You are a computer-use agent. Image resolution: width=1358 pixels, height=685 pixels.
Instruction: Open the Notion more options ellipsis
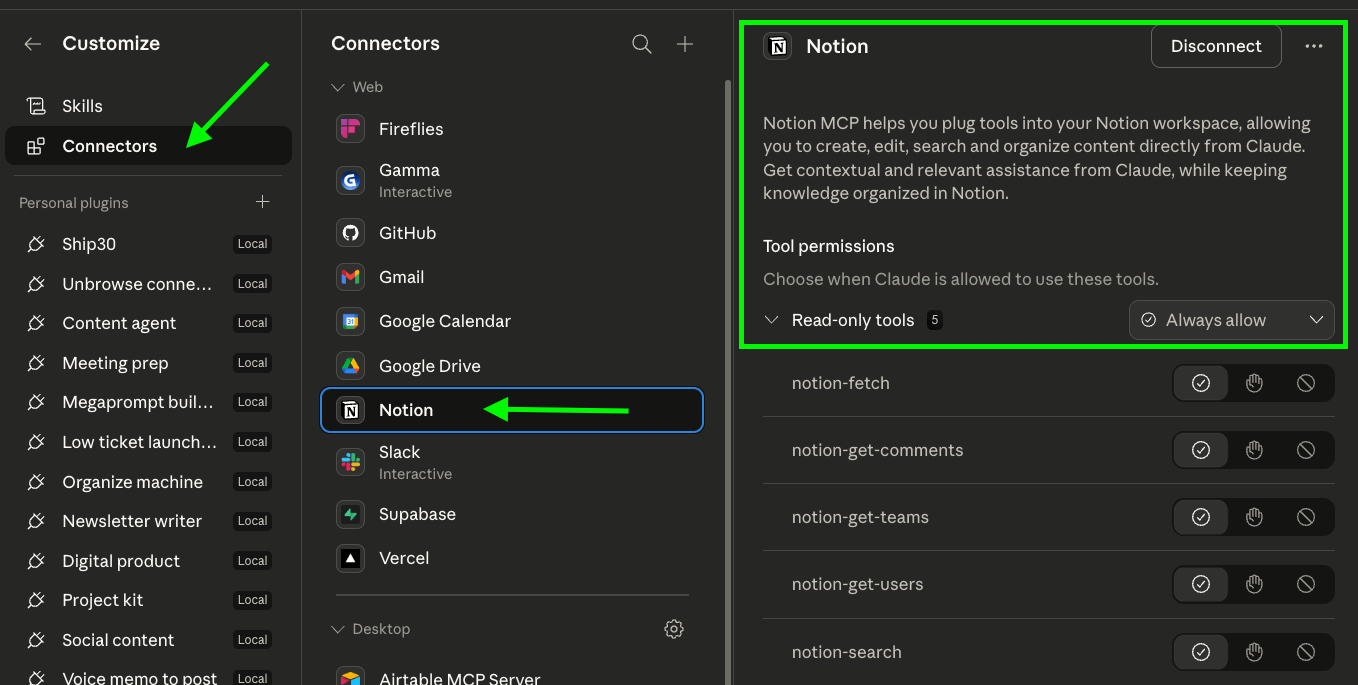click(x=1314, y=46)
